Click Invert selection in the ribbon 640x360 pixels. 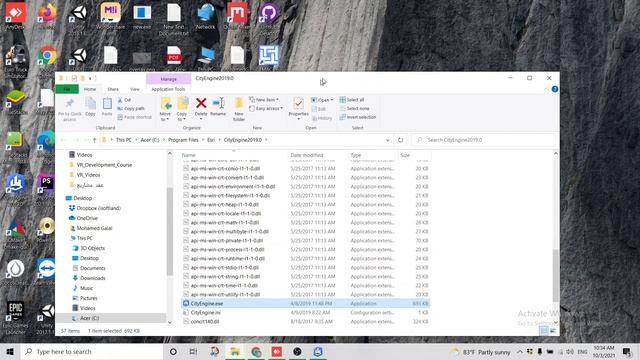click(358, 117)
